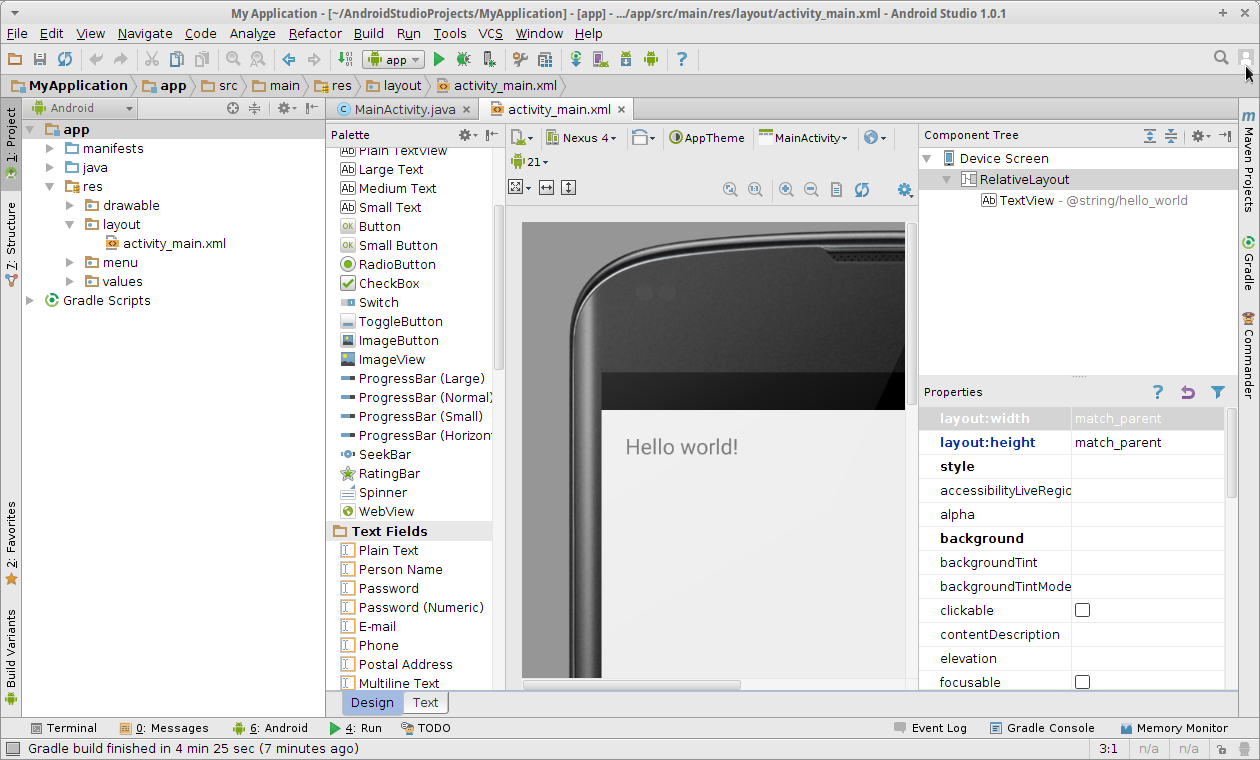
Task: Click Collapse All icon in Project panel
Action: coord(254,108)
